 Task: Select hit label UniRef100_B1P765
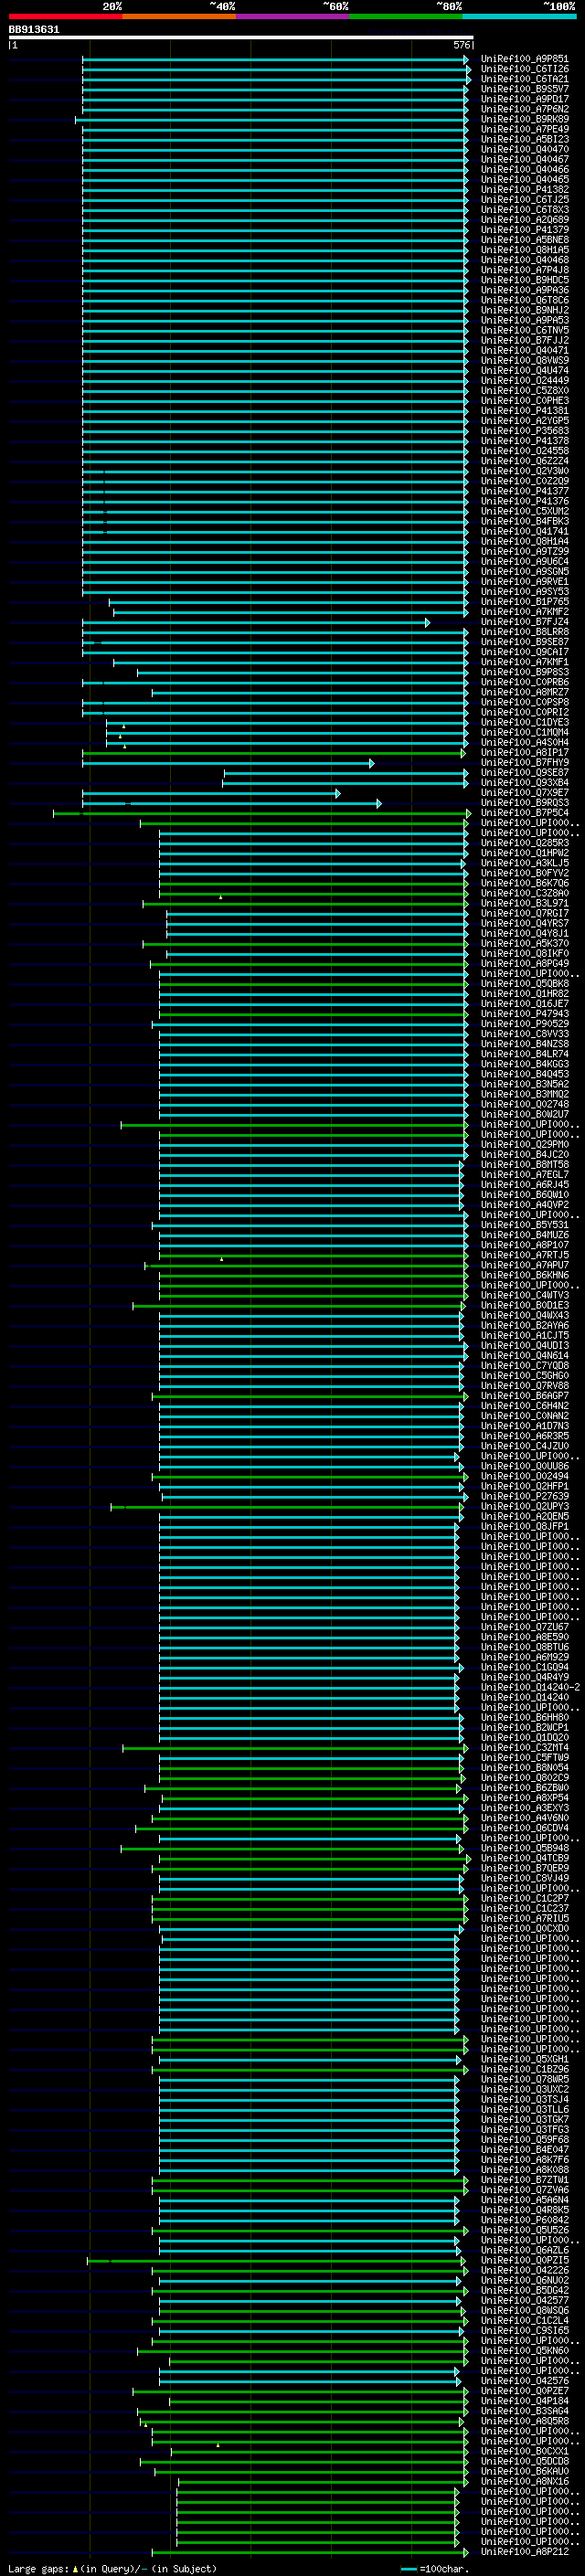coord(524,602)
